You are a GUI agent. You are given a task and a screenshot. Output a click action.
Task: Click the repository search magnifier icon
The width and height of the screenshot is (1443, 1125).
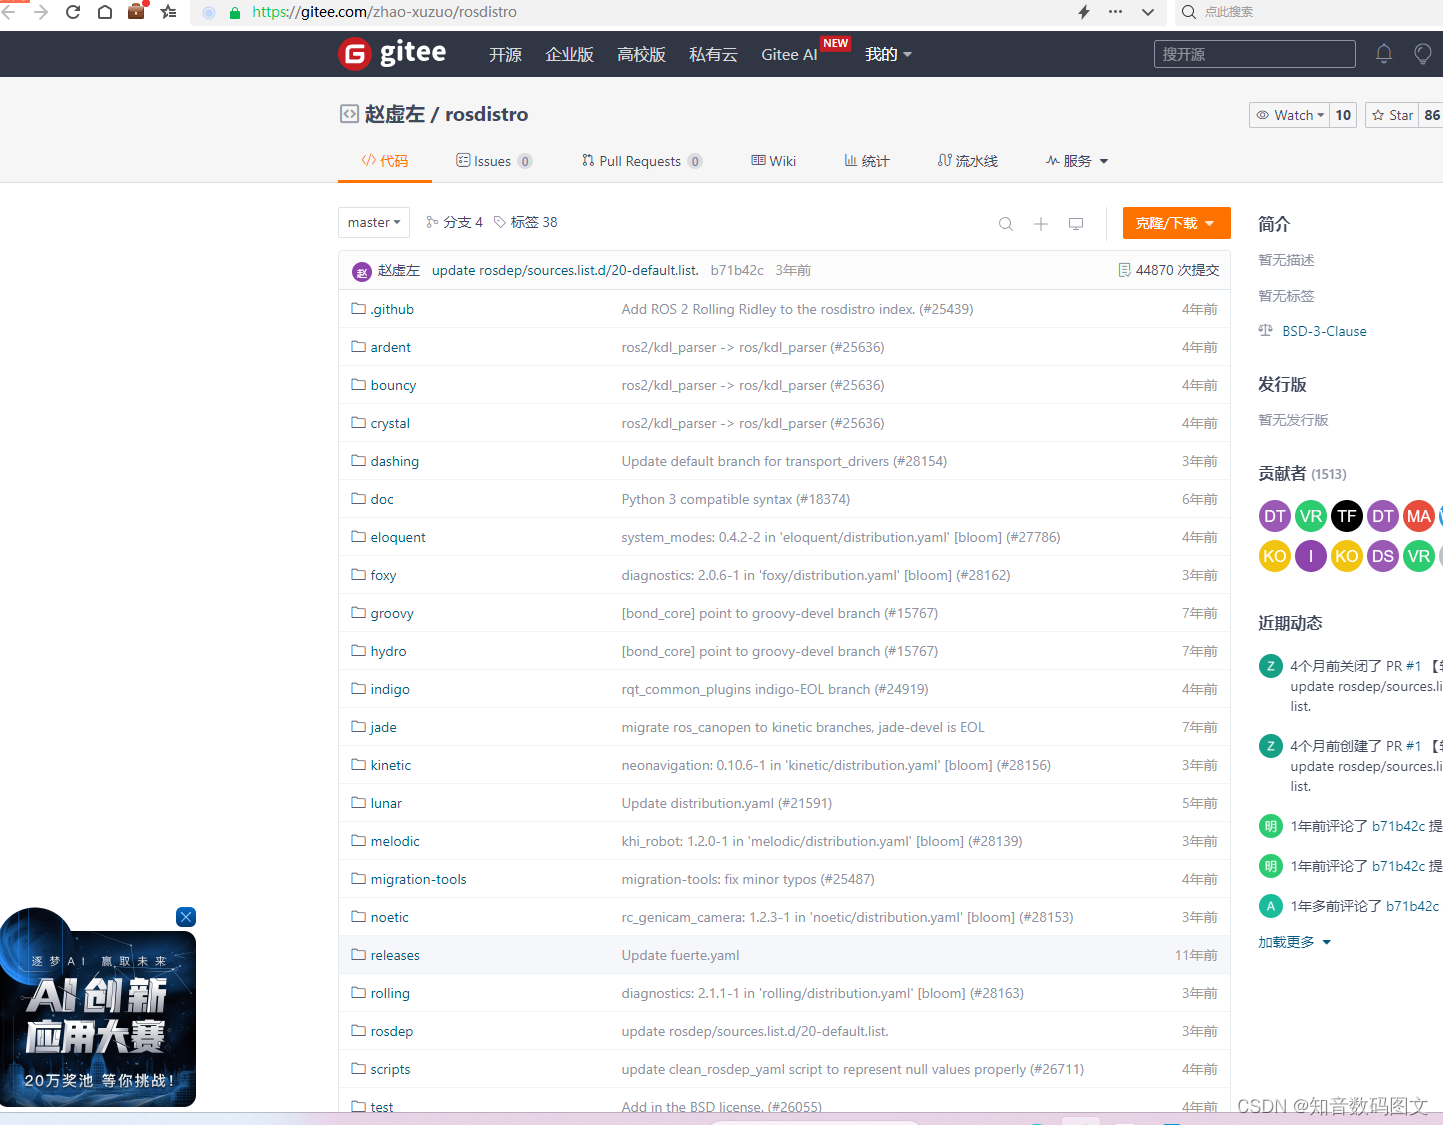click(x=1006, y=224)
